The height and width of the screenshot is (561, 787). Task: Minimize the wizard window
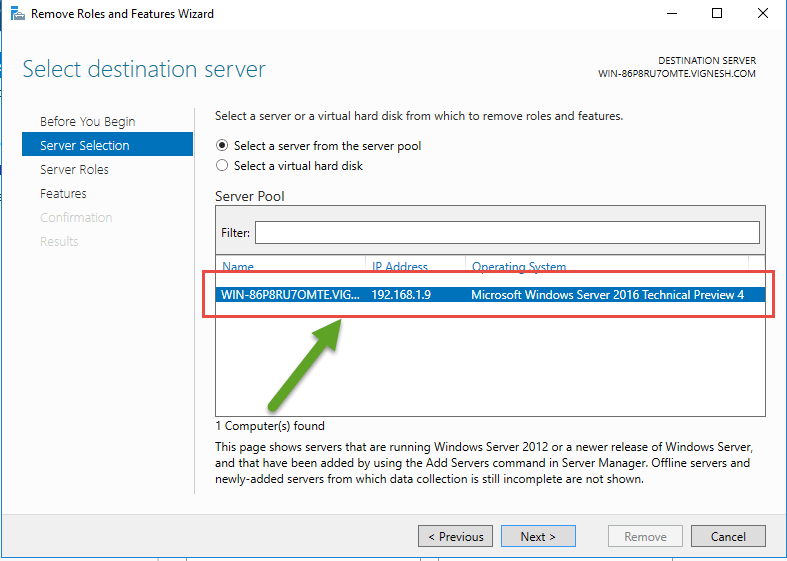671,14
